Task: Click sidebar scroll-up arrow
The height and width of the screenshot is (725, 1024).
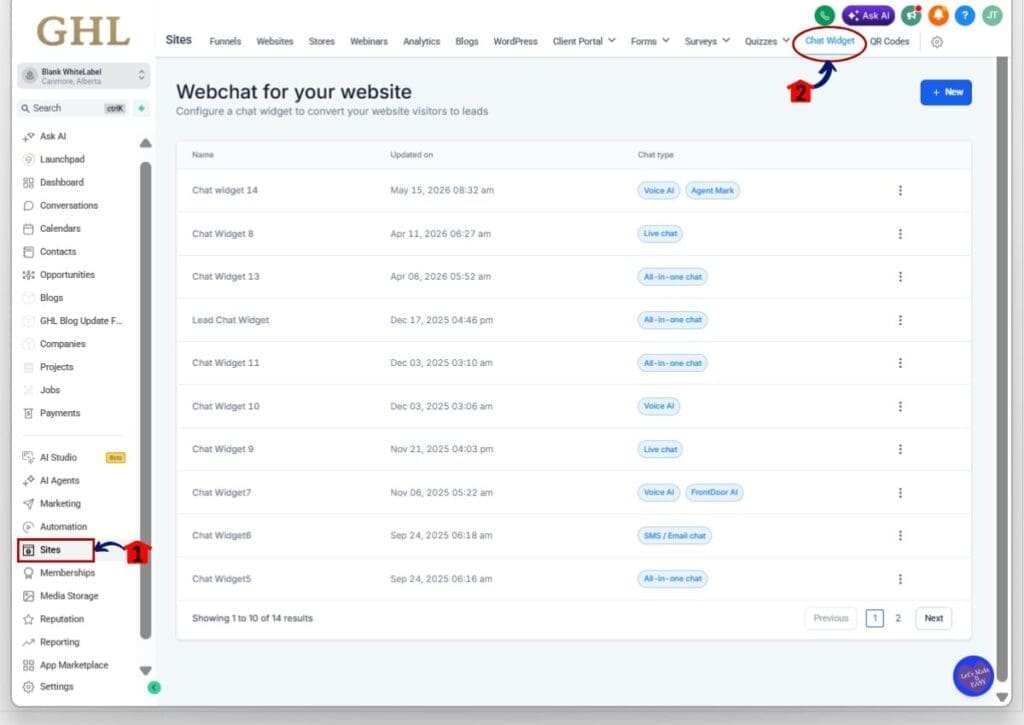Action: 146,143
